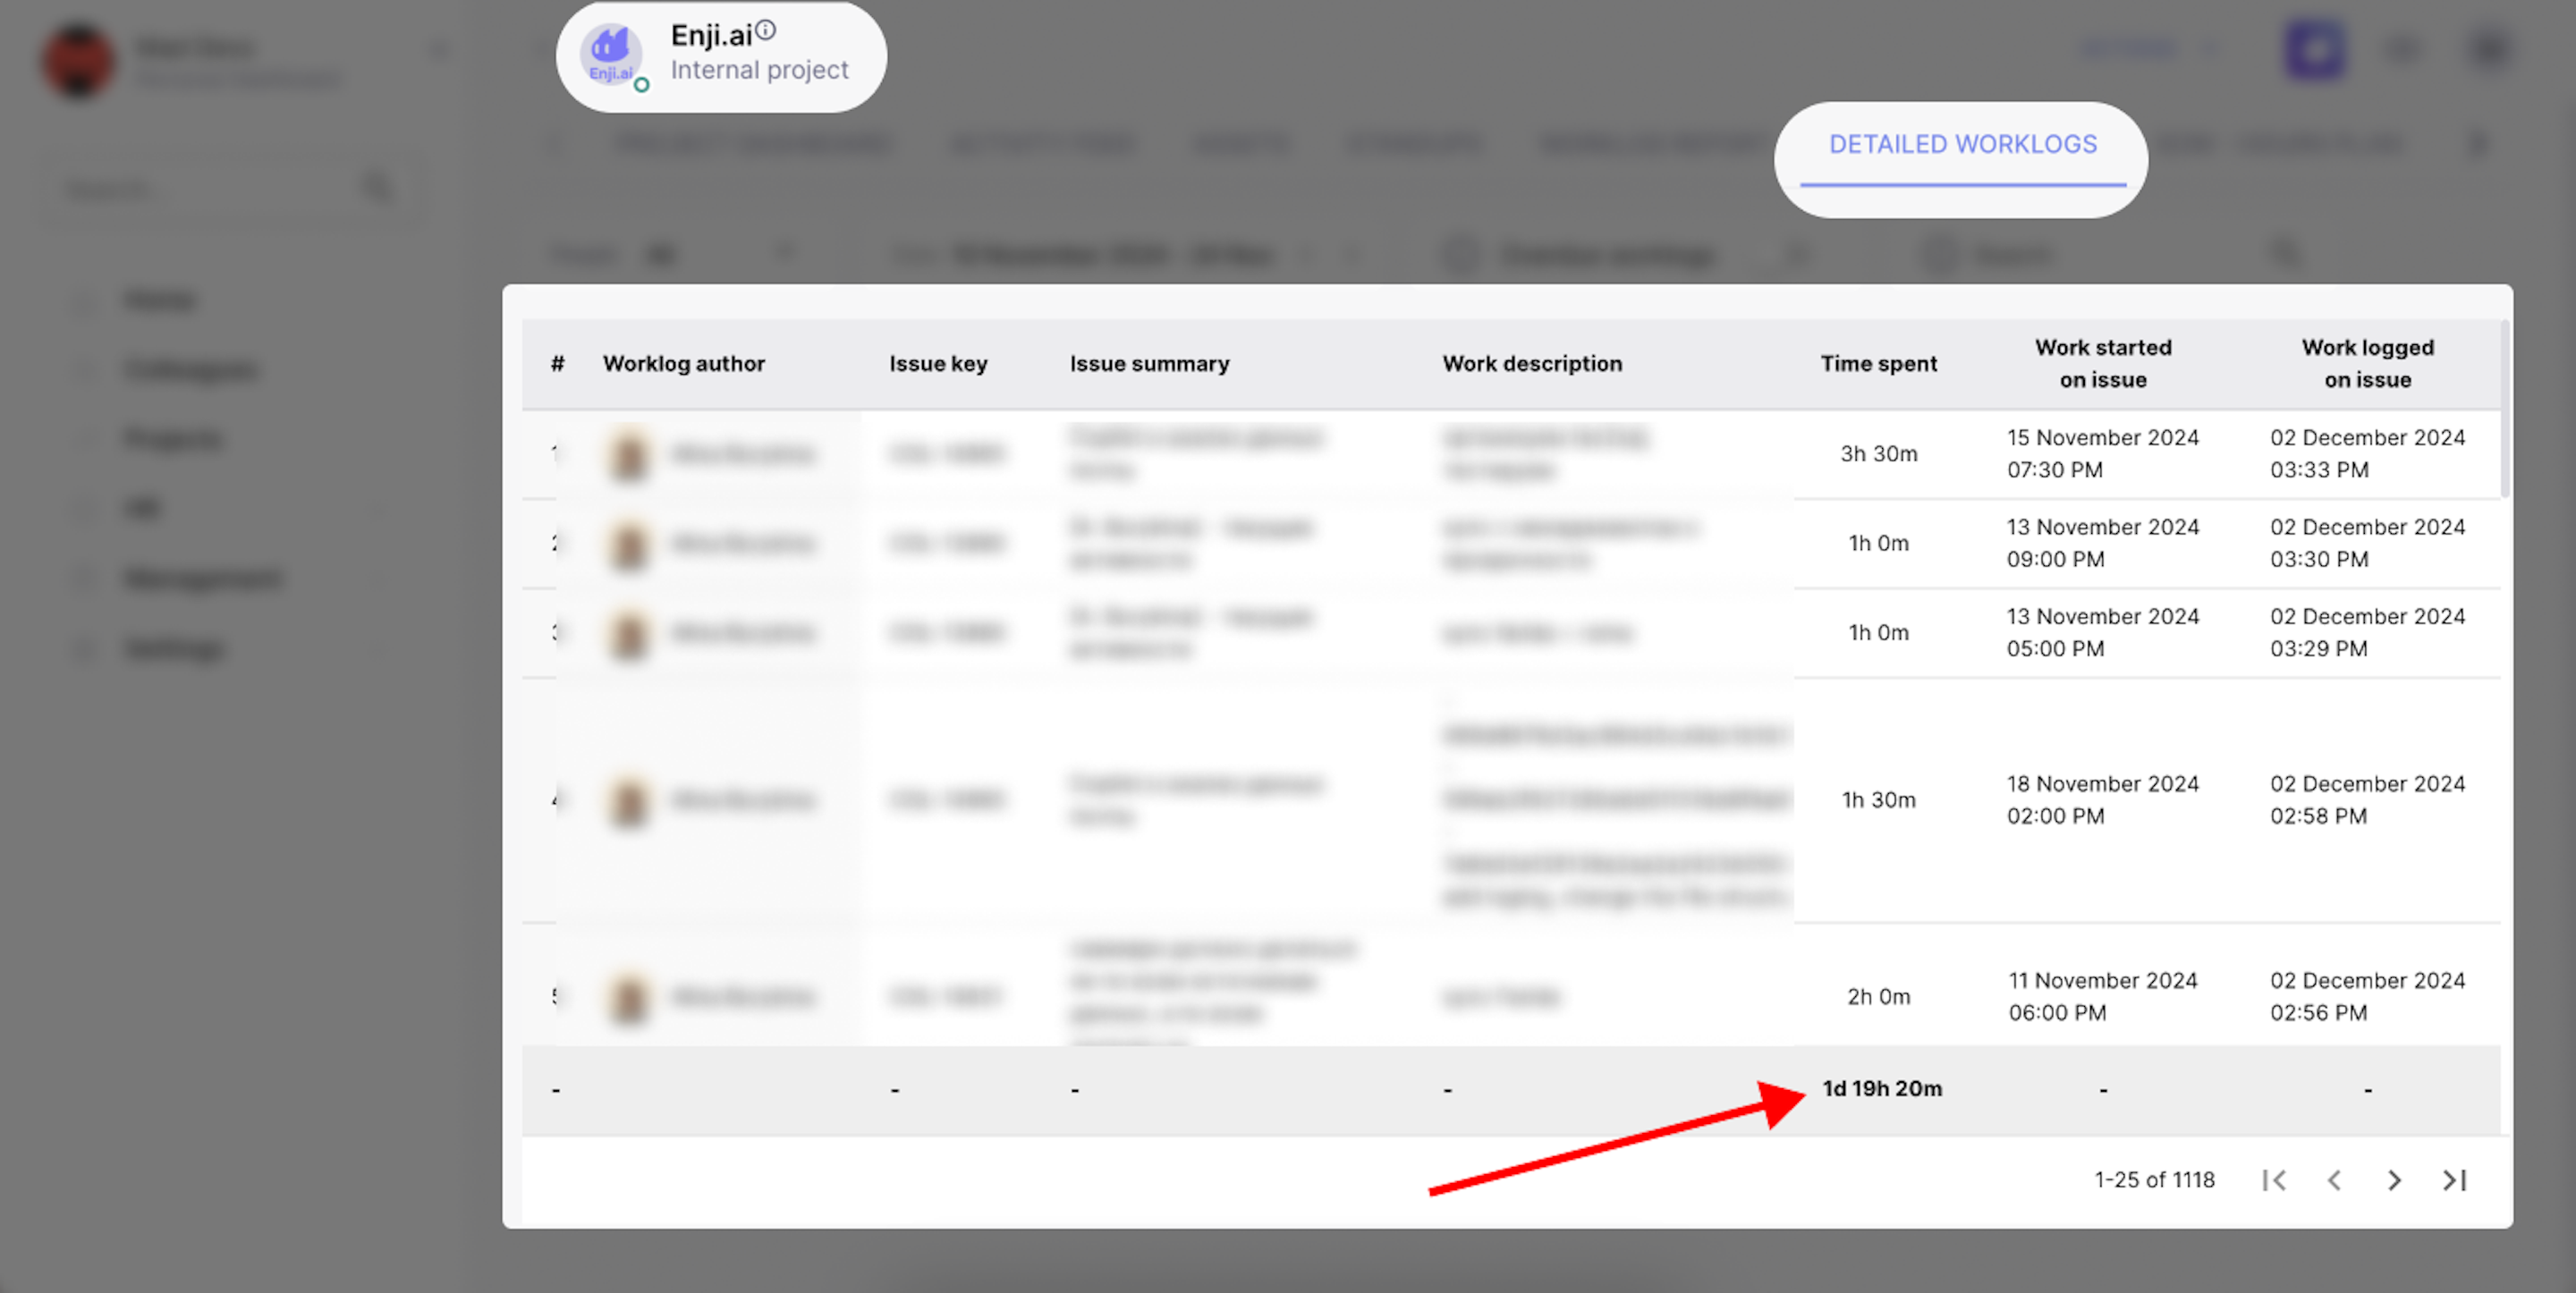Click the worklog table vertical scrollbar

pos(2505,409)
